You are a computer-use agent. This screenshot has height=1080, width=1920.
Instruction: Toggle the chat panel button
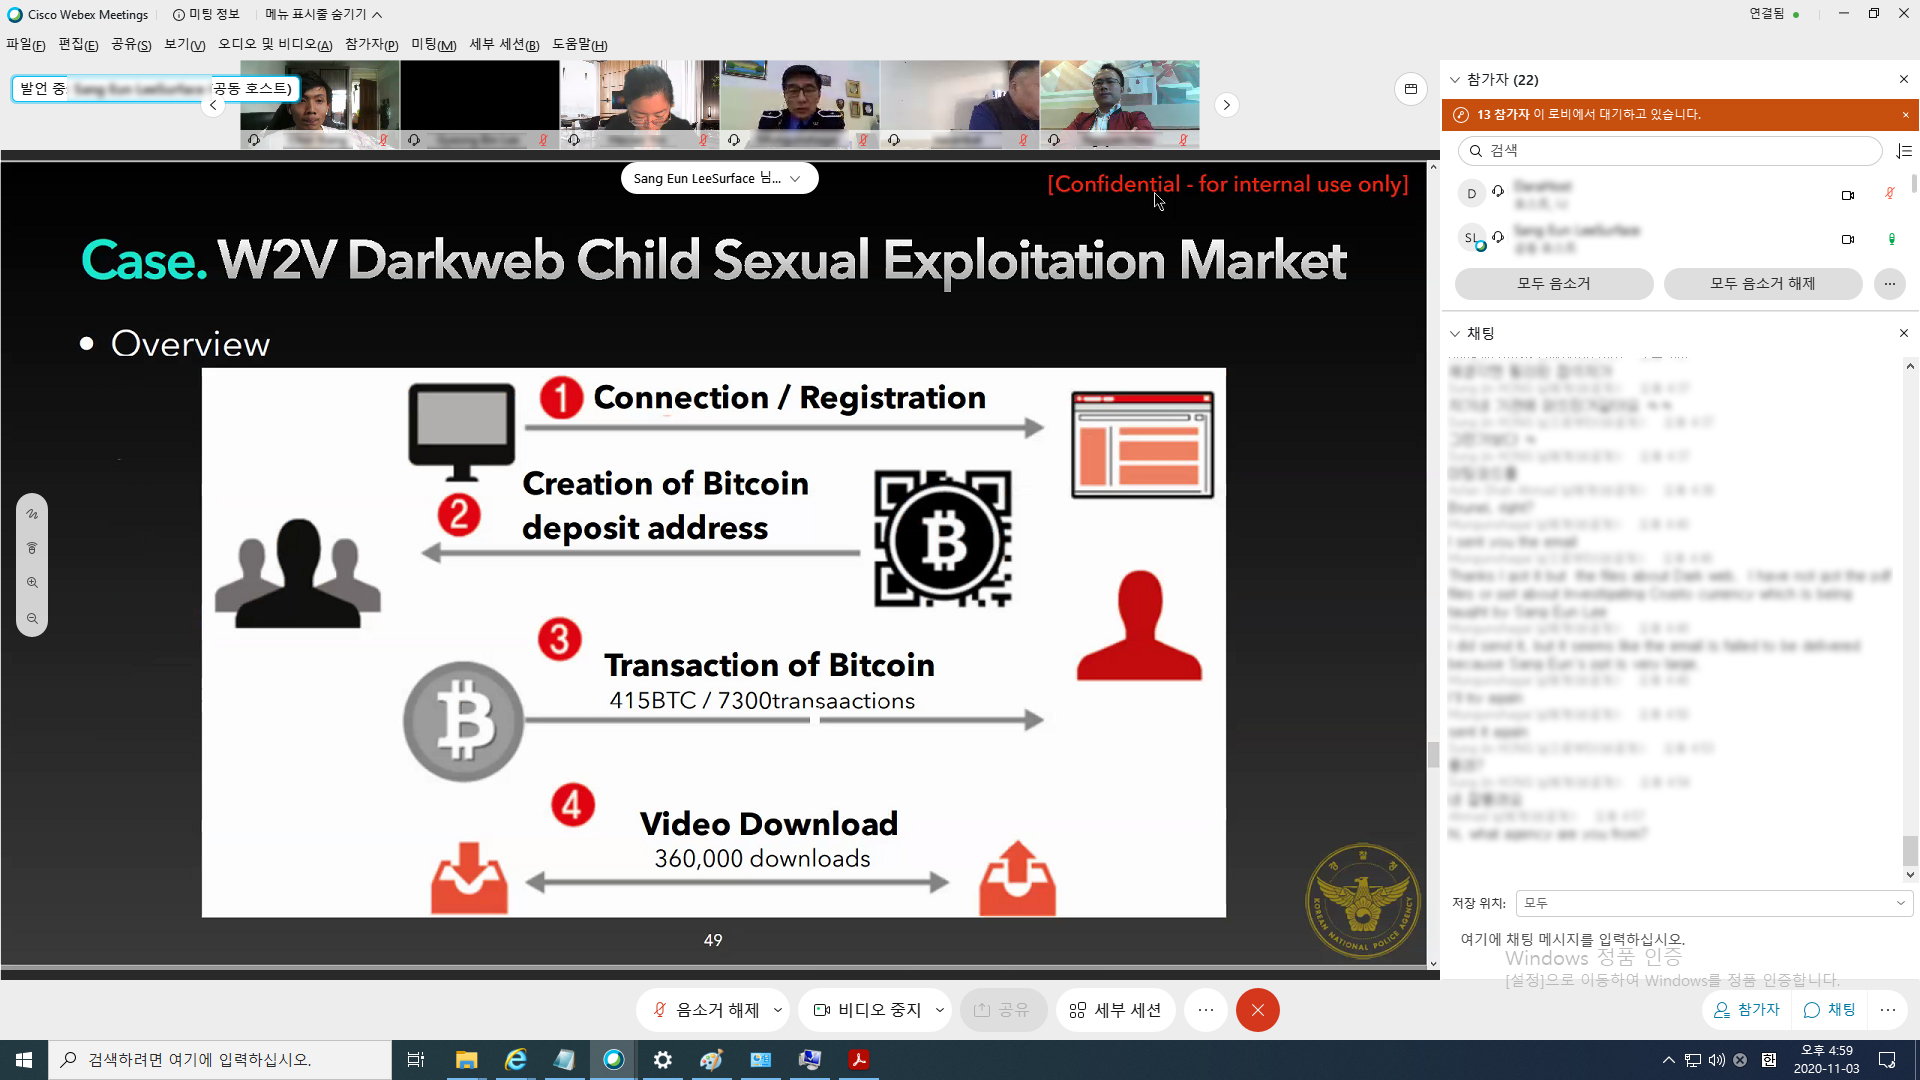(x=1830, y=1010)
